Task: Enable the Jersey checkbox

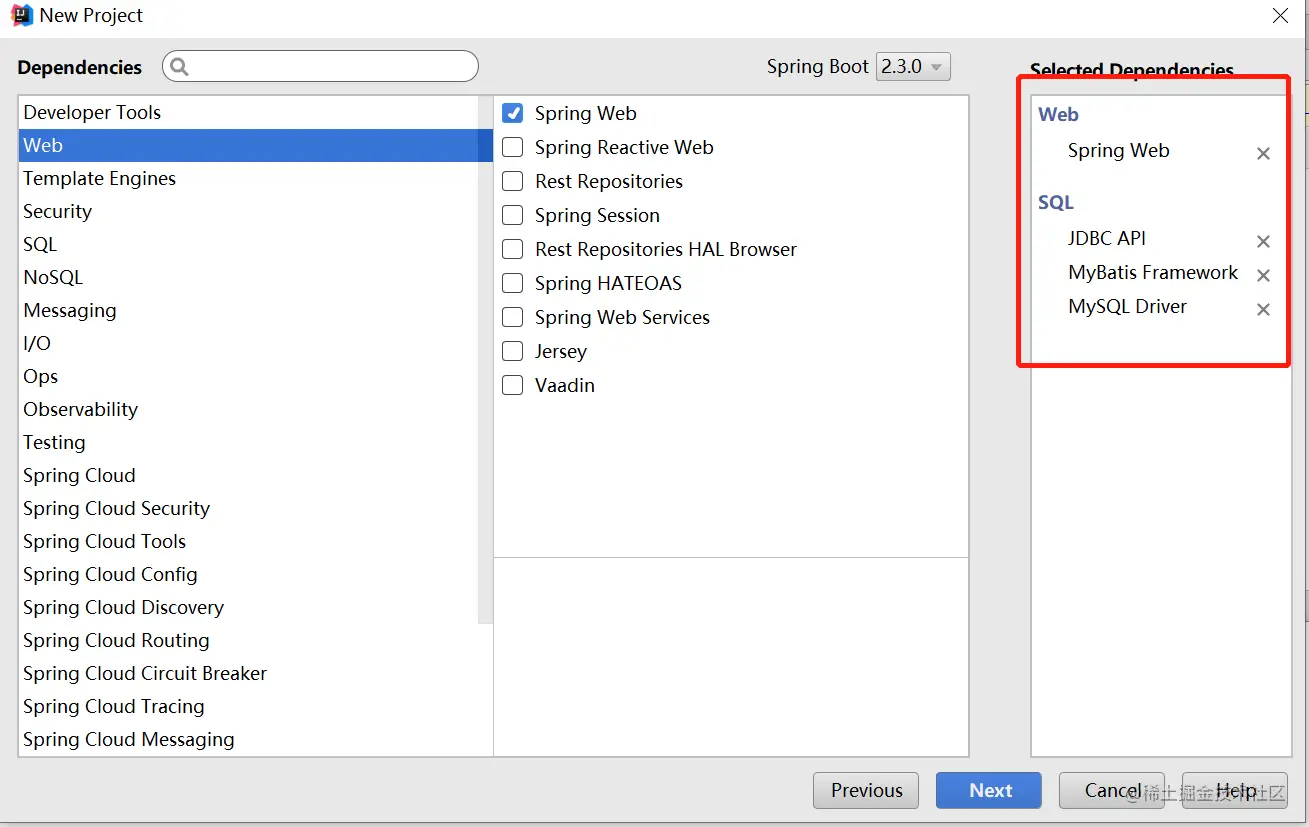Action: 512,351
